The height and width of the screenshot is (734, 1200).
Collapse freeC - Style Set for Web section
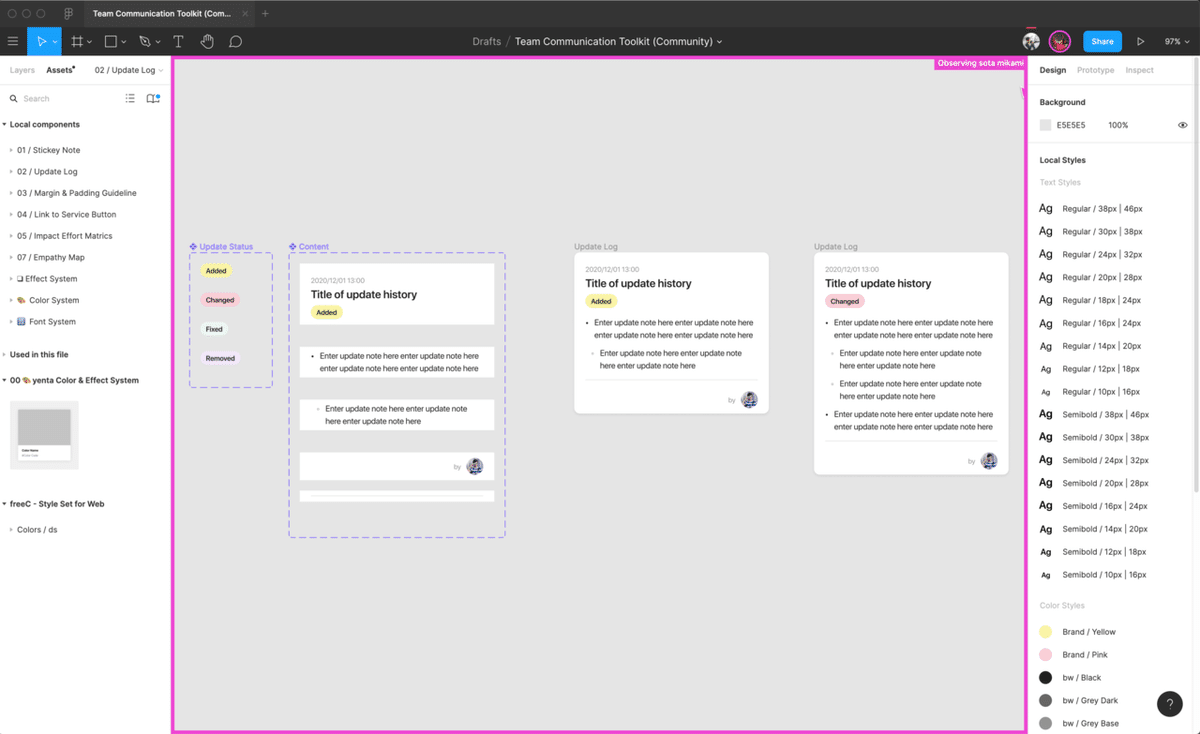click(5, 505)
